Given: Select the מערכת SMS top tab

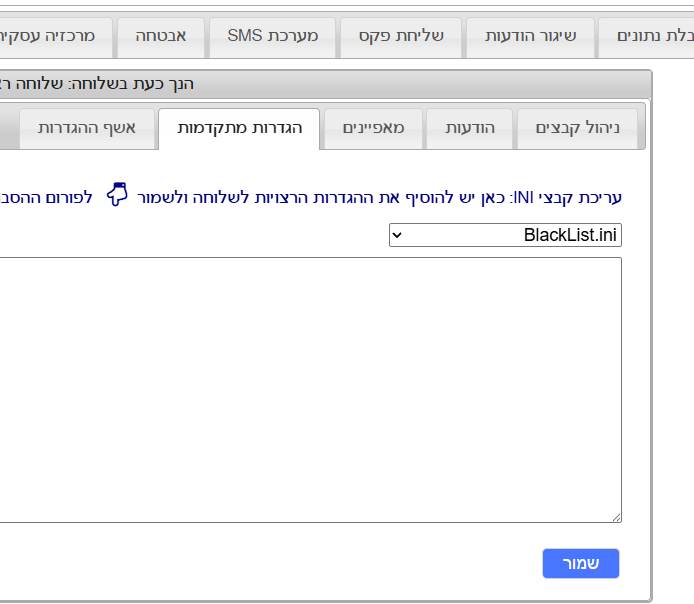Looking at the screenshot, I should 271,36.
